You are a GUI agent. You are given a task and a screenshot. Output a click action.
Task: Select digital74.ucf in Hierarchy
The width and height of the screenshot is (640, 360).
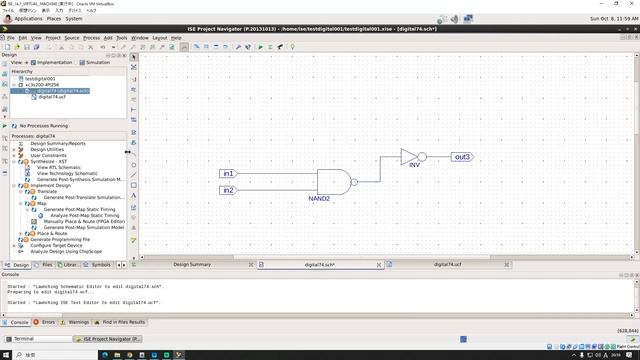[x=52, y=97]
